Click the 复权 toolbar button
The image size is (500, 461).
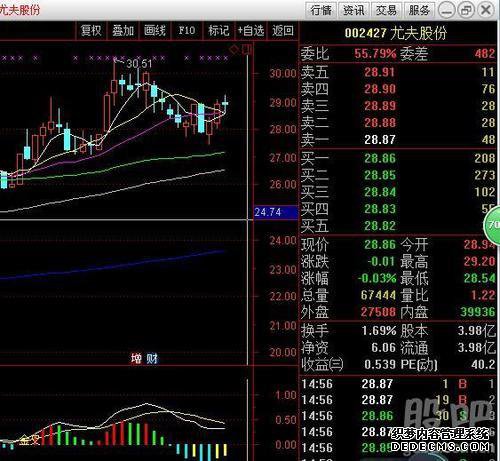[x=91, y=31]
